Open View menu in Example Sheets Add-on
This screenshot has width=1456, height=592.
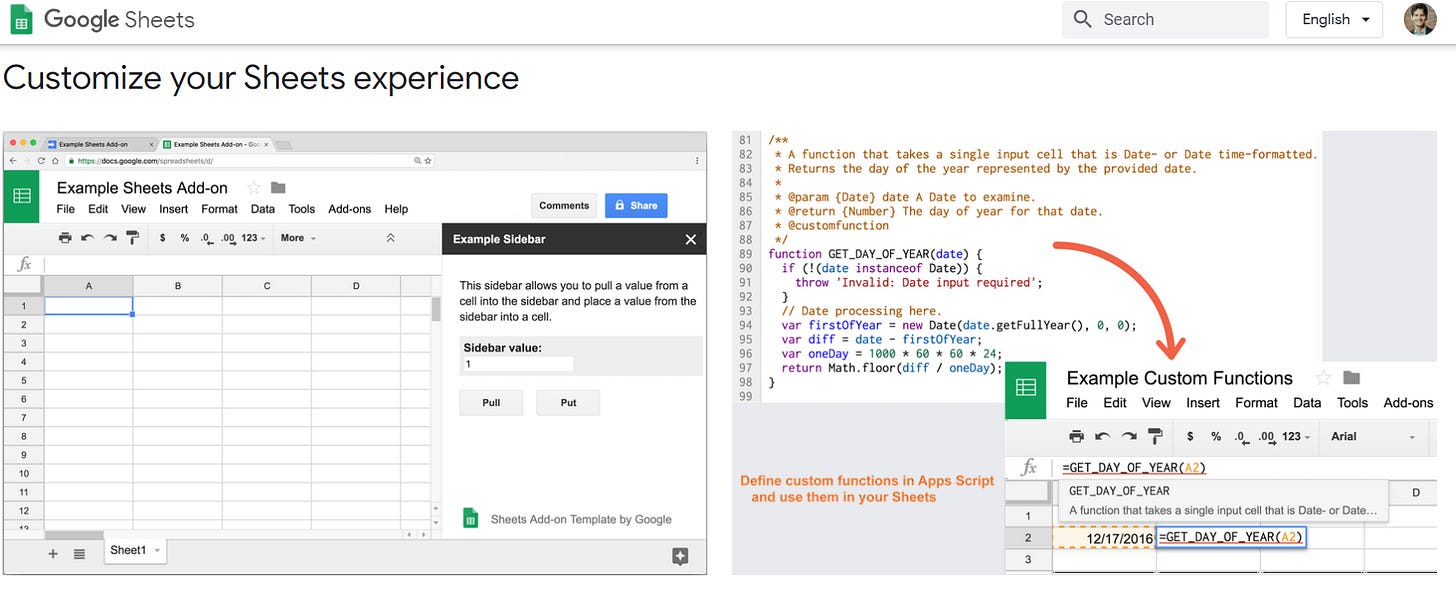[134, 209]
